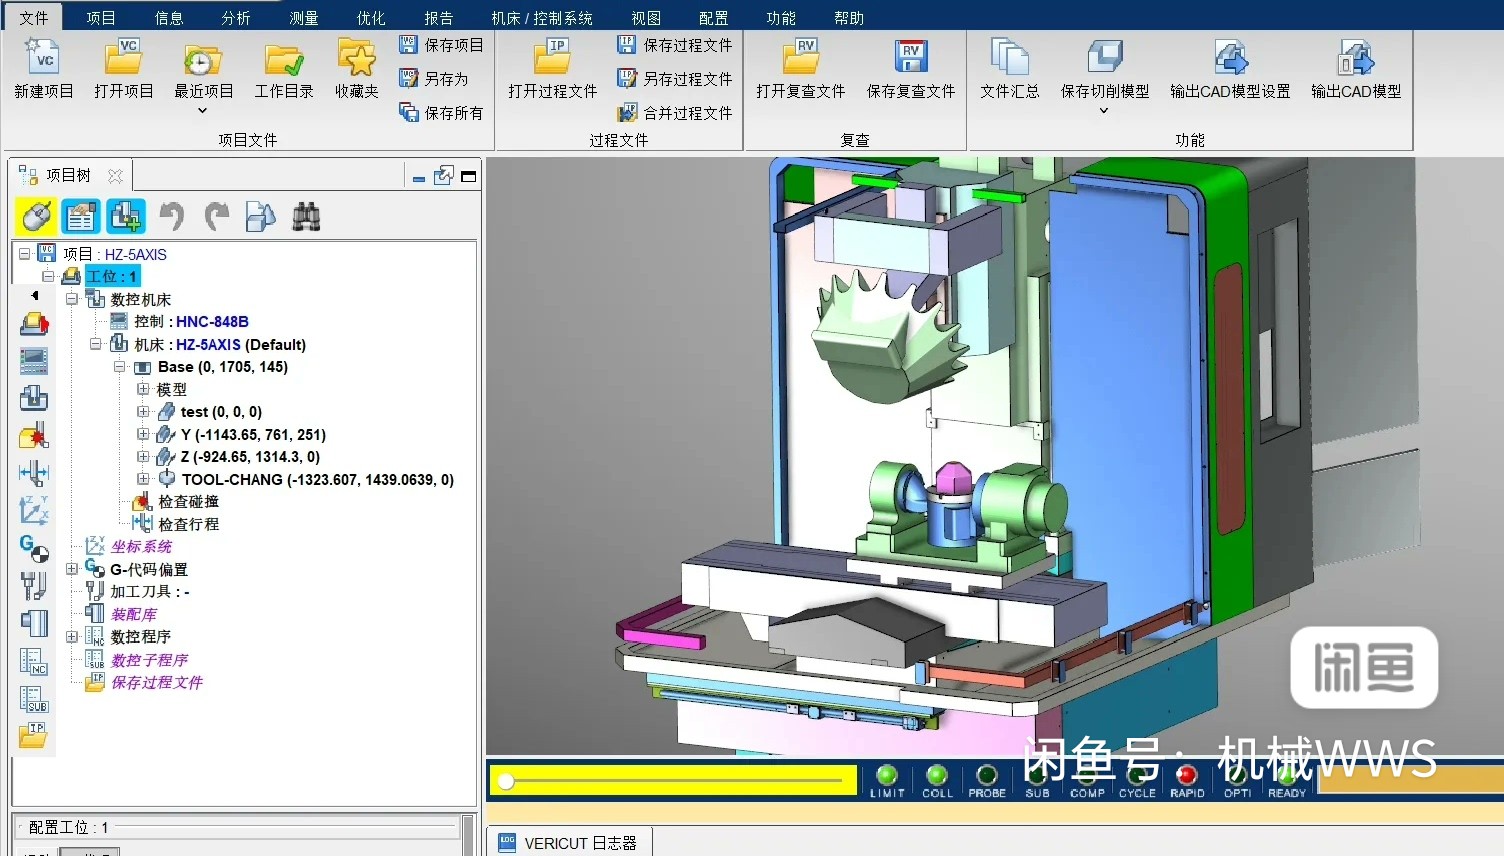This screenshot has width=1504, height=856.
Task: Click the G-code sidebar icon
Action: coord(34,548)
